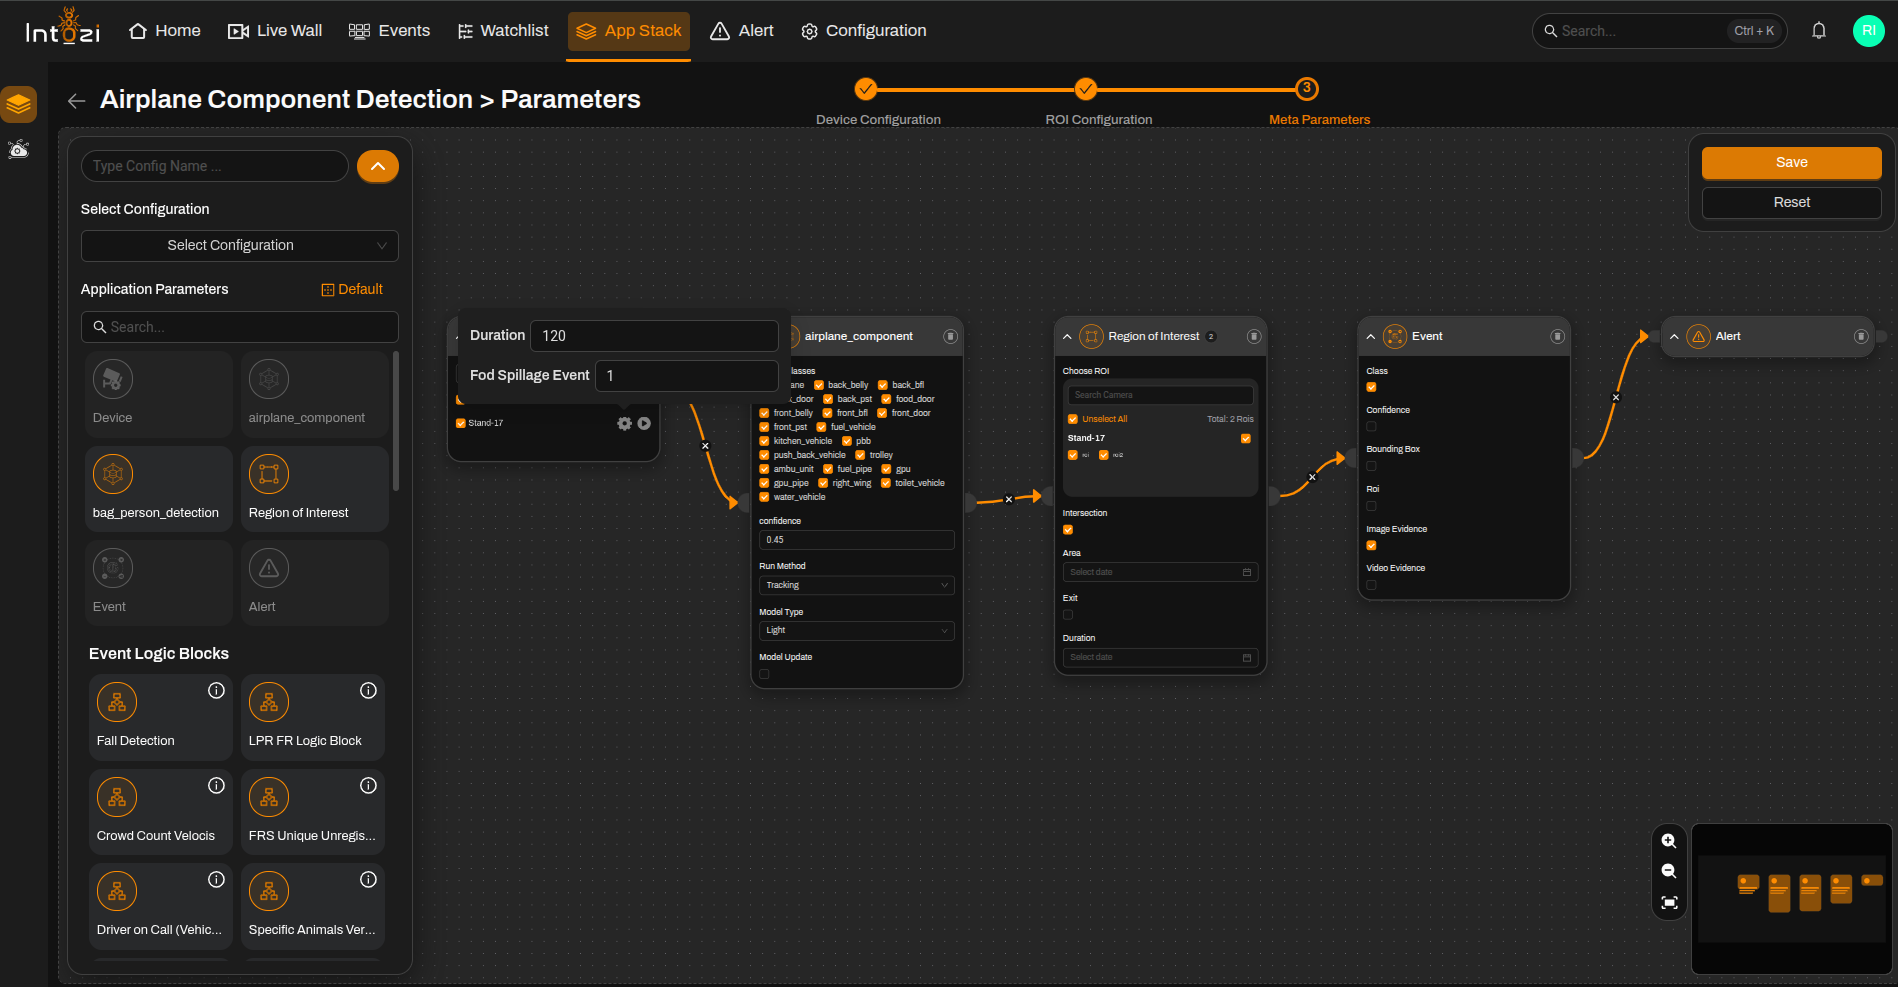Zoom in on the canvas
Viewport: 1898px width, 987px height.
click(1669, 841)
